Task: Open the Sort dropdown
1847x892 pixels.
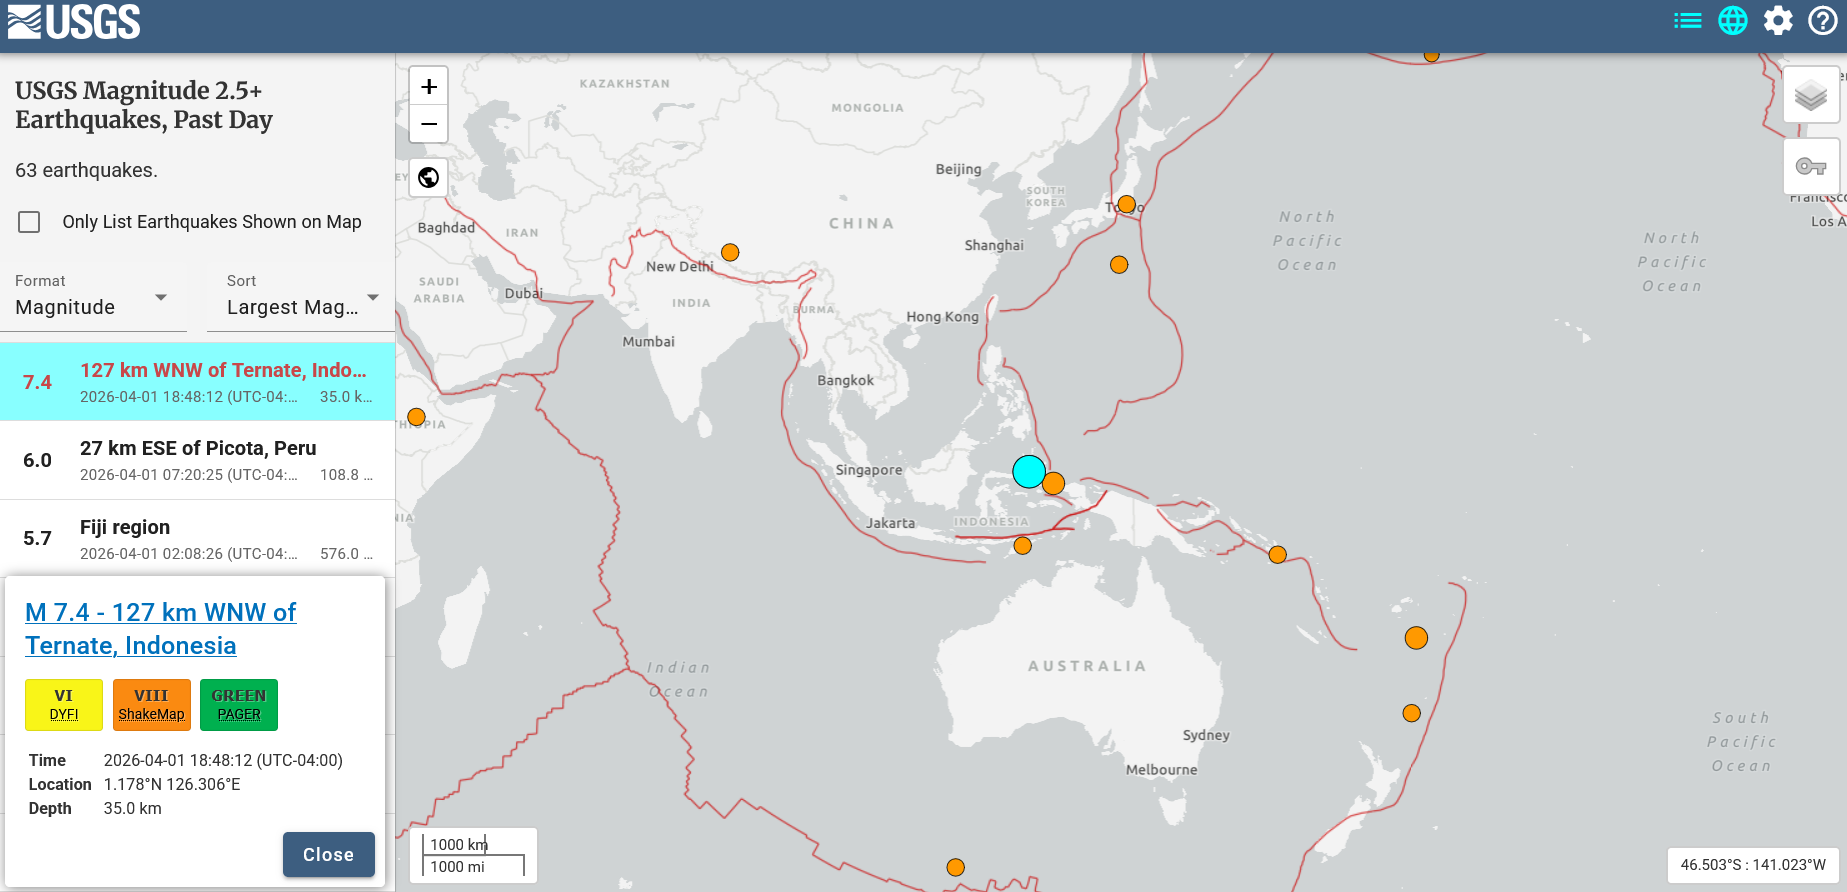Action: [x=301, y=297]
